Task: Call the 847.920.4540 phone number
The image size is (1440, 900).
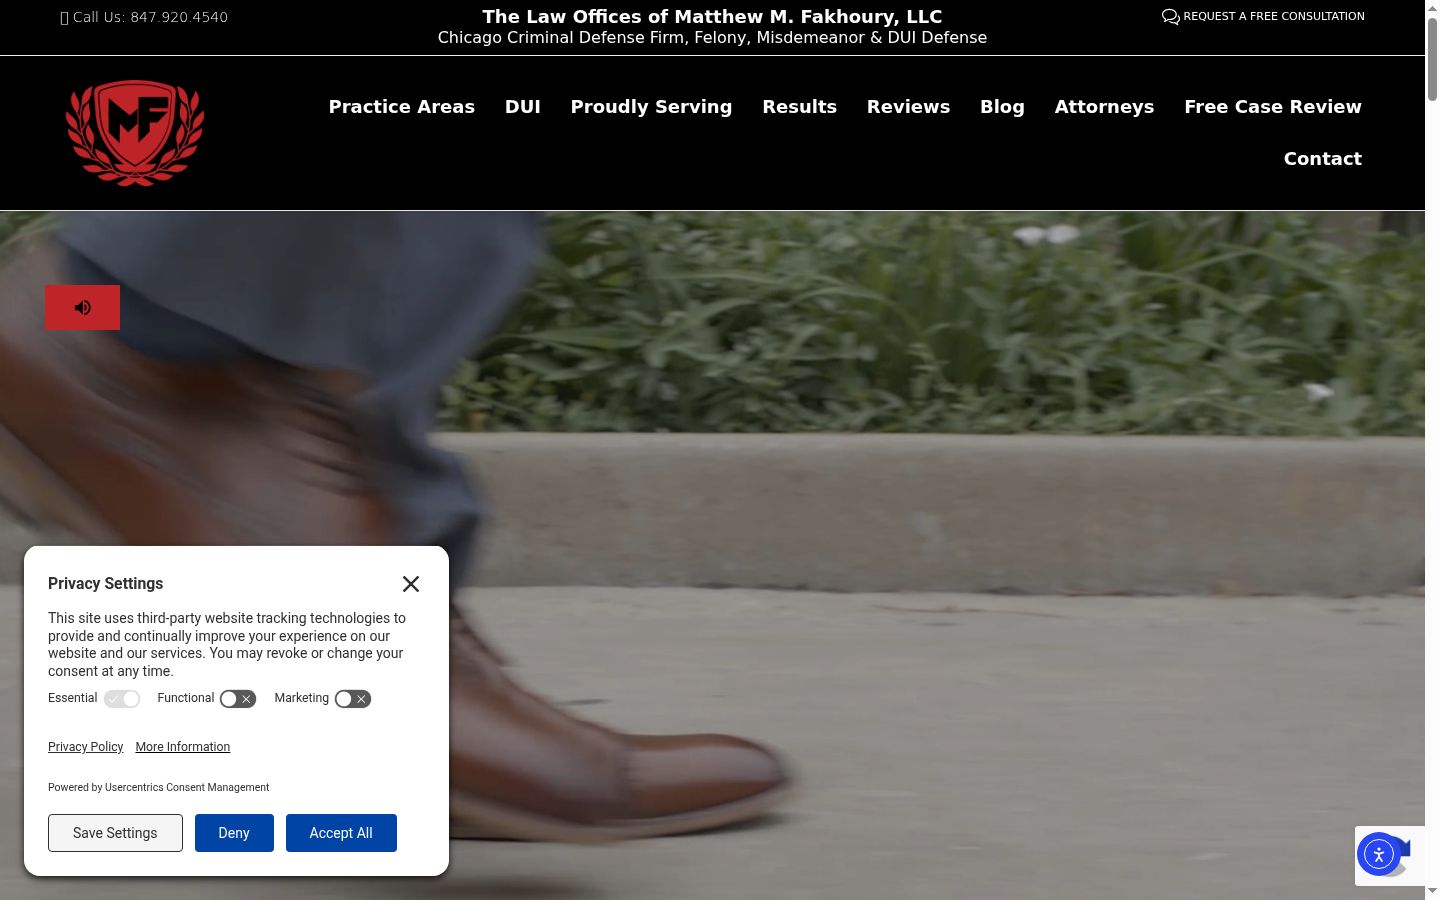Action: pos(144,17)
